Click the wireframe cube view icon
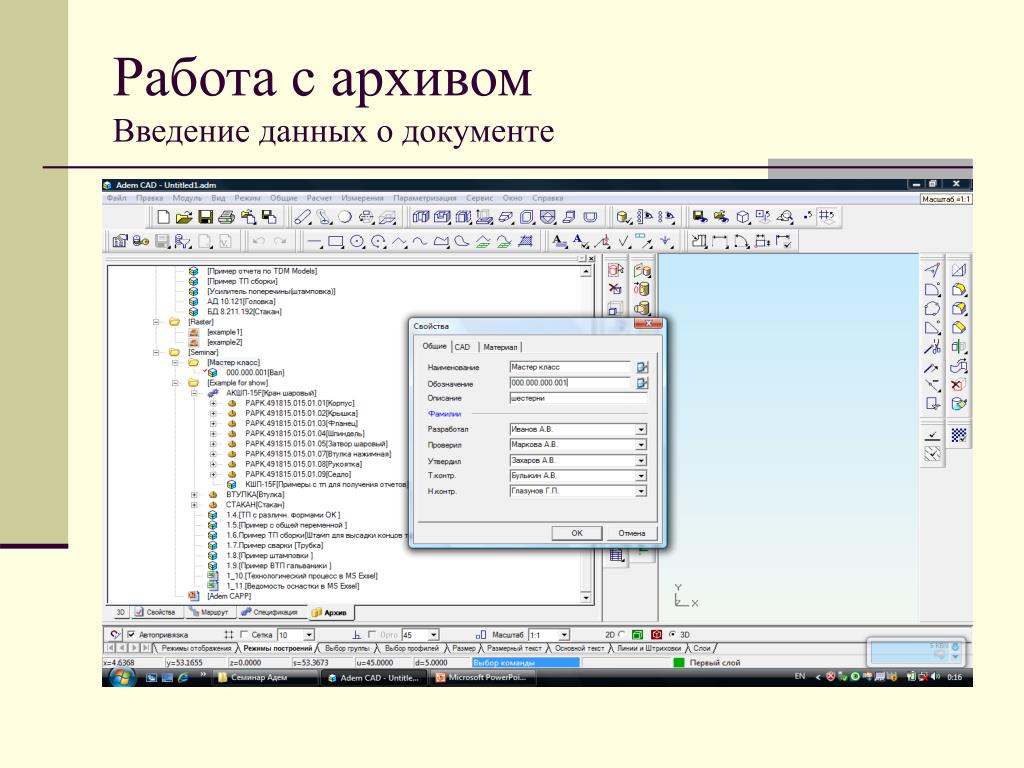The width and height of the screenshot is (1024, 768). [x=742, y=217]
